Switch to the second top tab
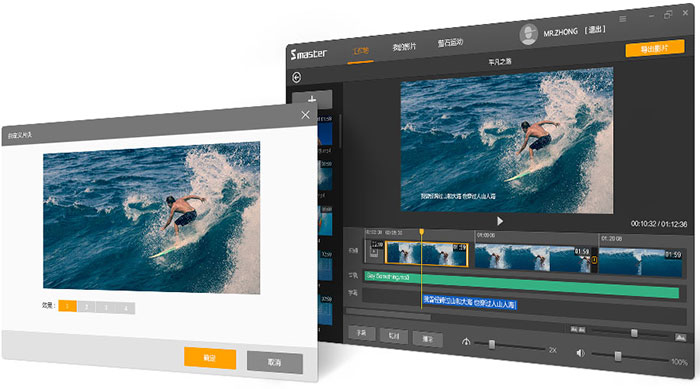The height and width of the screenshot is (389, 700). [x=404, y=46]
